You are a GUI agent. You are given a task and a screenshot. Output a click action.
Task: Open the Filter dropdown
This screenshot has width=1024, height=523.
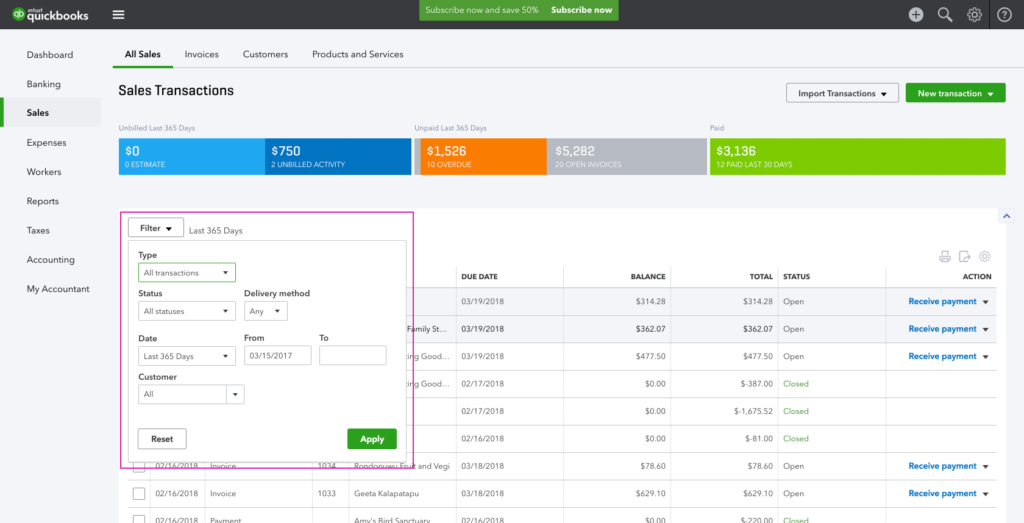[156, 229]
